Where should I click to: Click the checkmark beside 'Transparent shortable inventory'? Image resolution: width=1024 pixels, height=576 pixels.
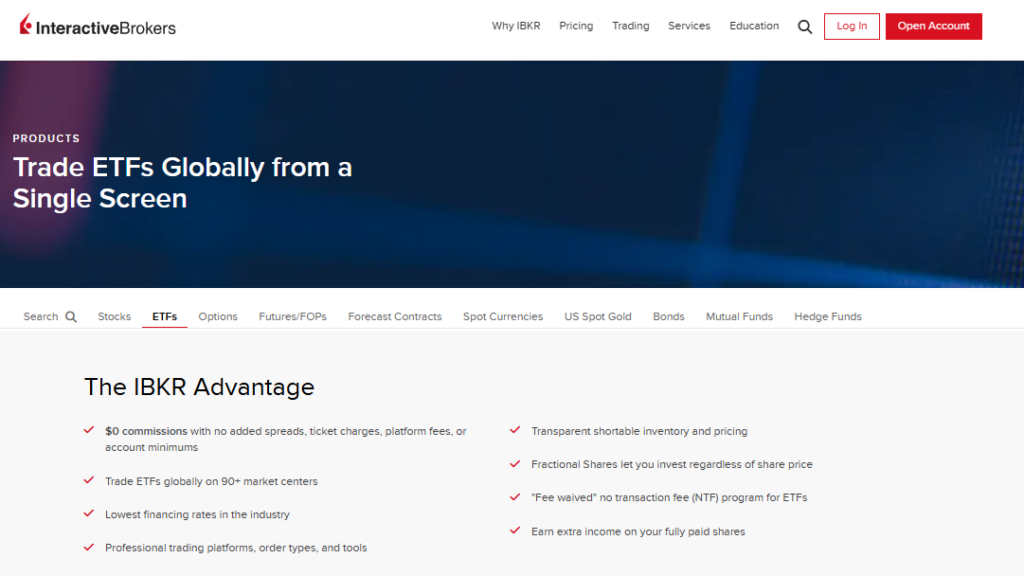coord(515,430)
